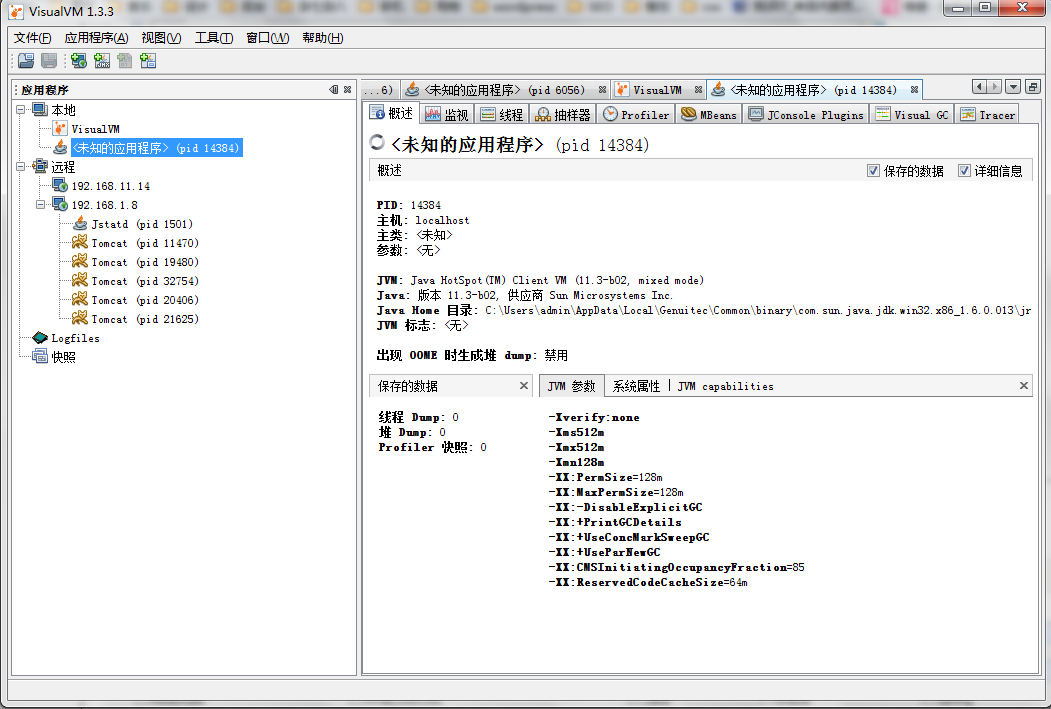Open the 概述 overview tab

pos(393,114)
